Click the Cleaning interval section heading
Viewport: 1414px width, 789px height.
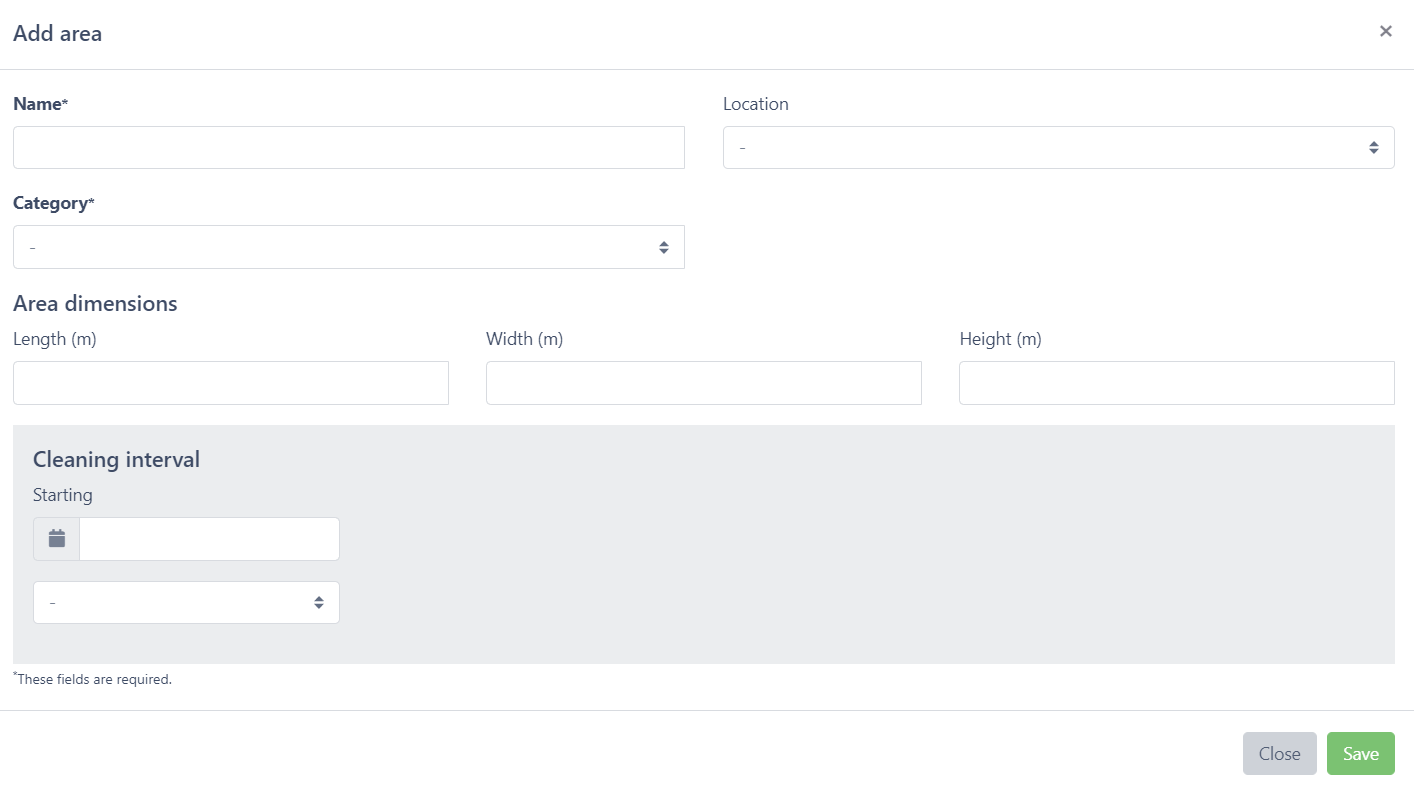pyautogui.click(x=116, y=459)
